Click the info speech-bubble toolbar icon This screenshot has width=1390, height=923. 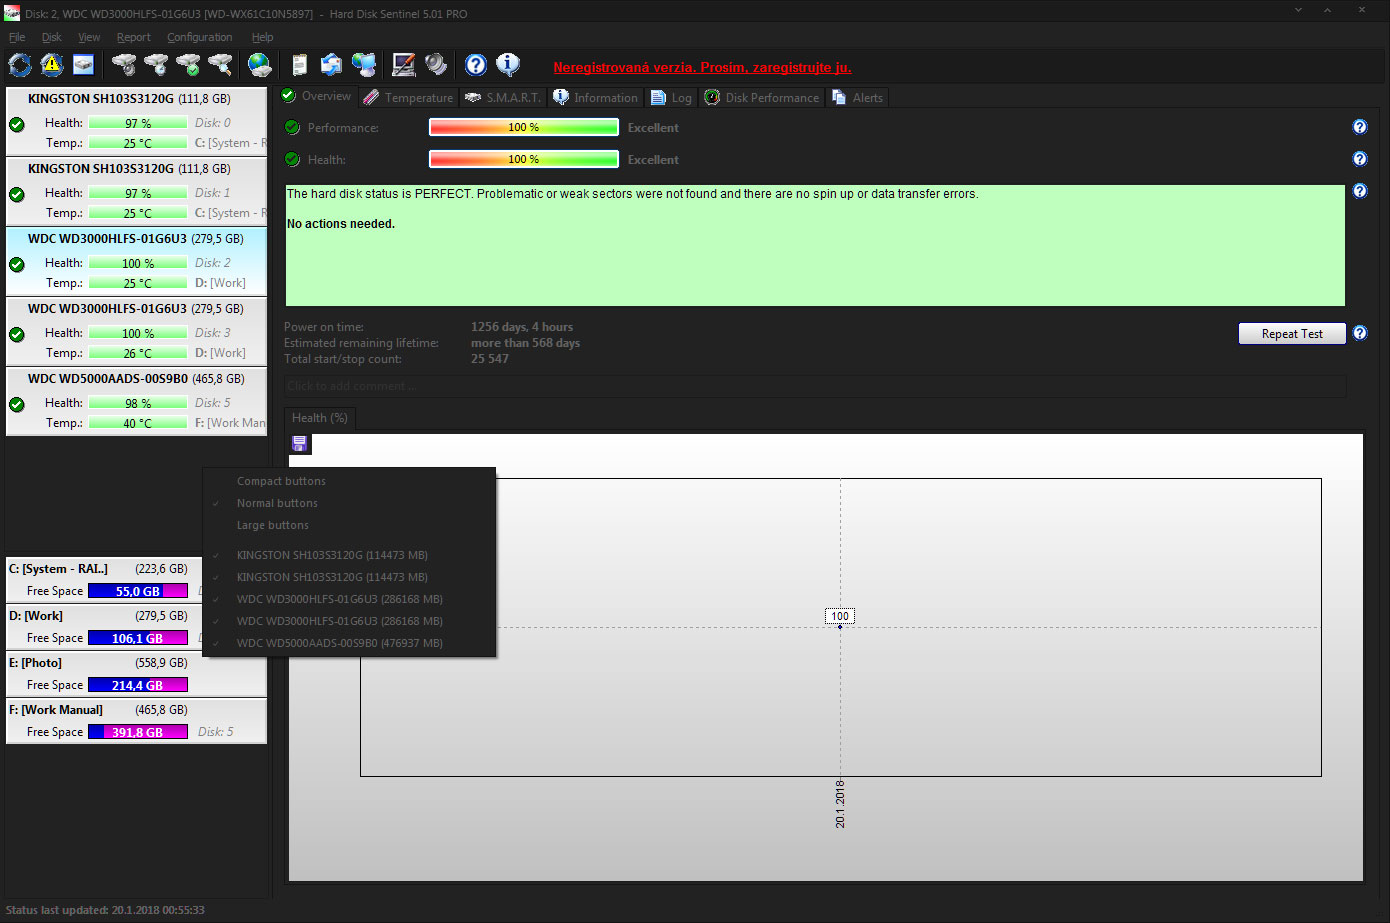point(508,65)
